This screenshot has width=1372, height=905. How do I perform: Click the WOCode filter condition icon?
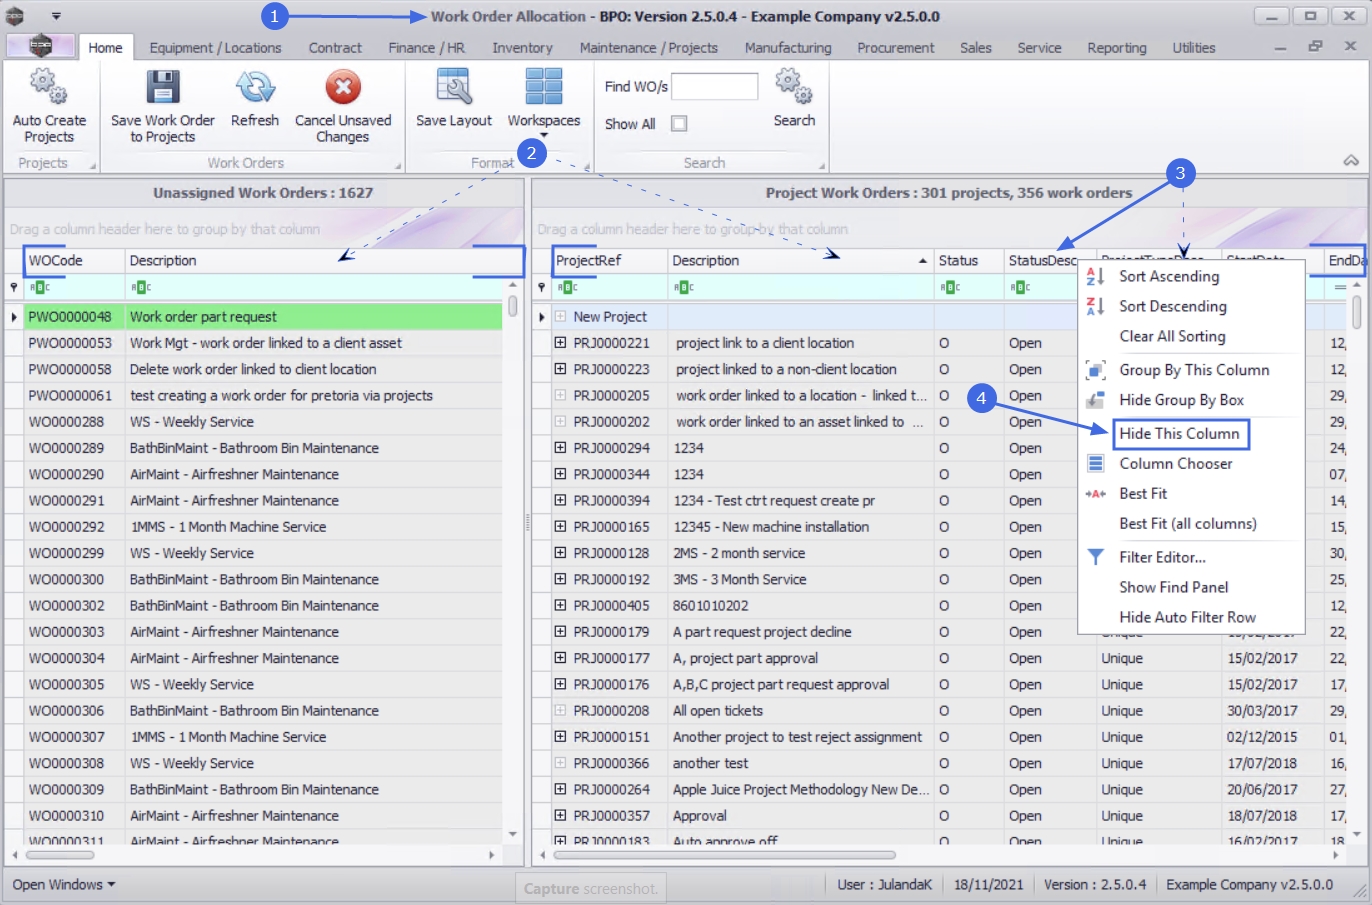[x=39, y=288]
